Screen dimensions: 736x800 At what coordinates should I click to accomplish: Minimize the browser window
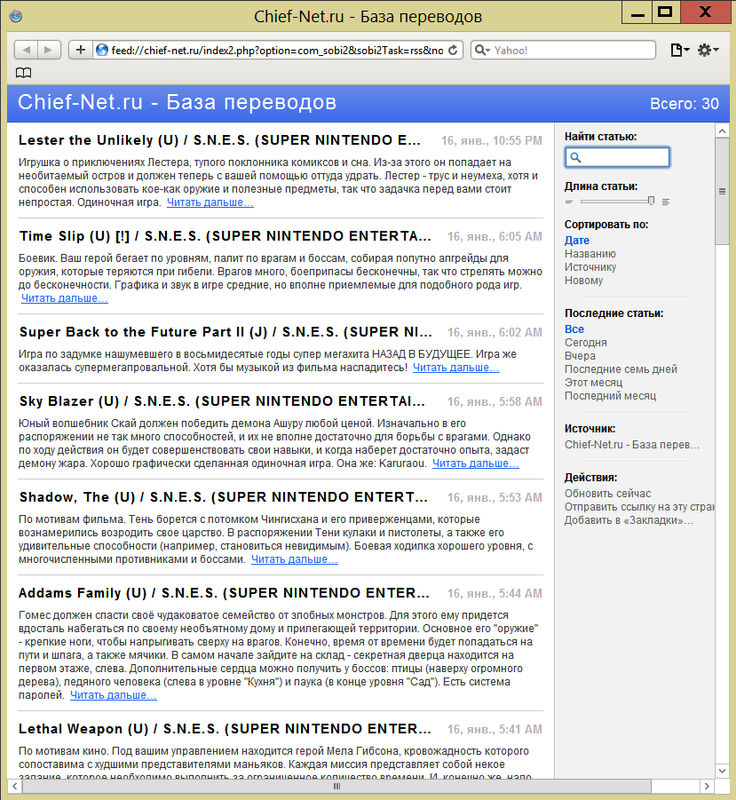coord(637,12)
